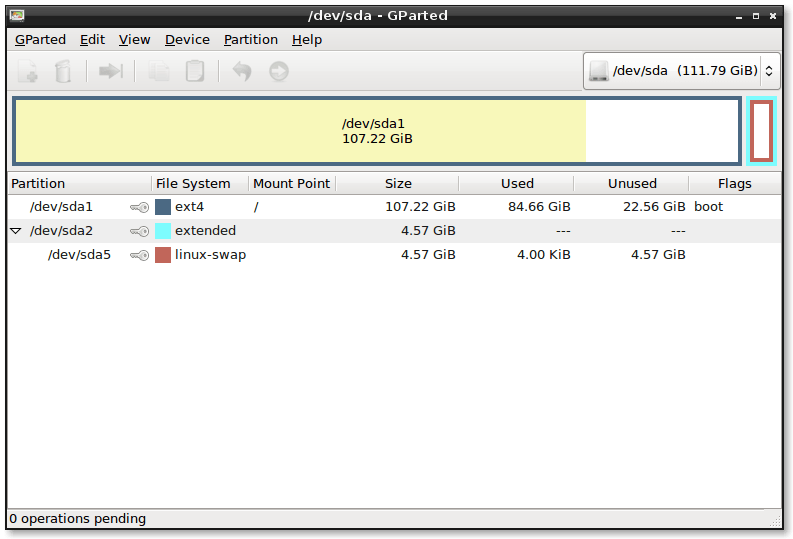
Task: Minimize the GParted window
Action: tap(739, 16)
